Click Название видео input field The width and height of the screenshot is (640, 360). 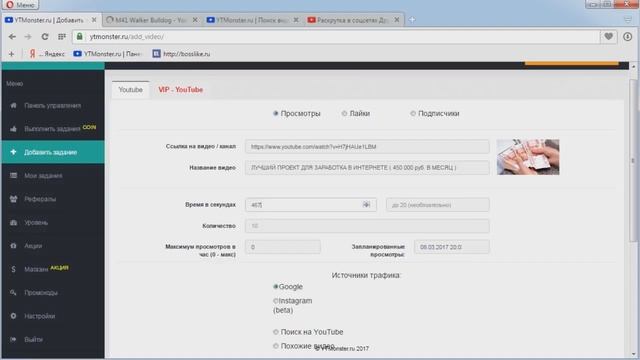[x=367, y=168]
